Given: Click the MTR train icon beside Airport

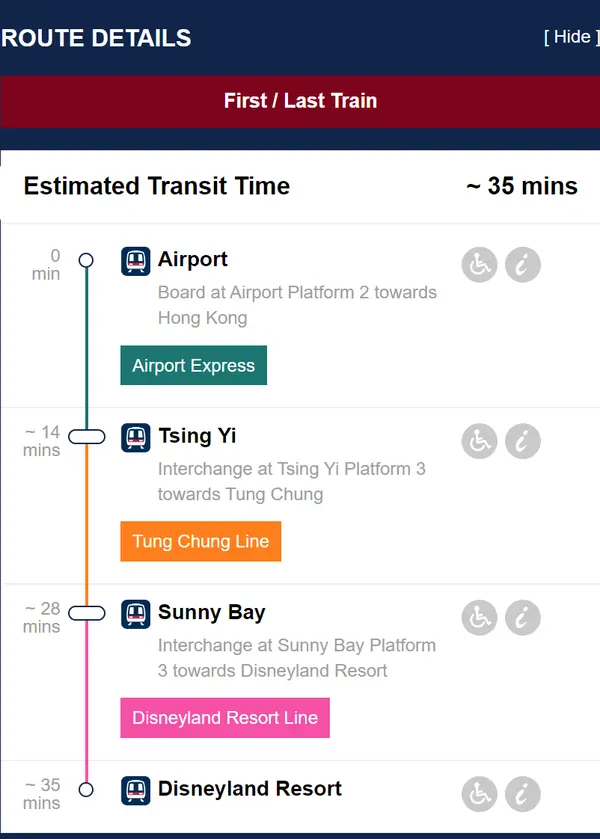Looking at the screenshot, I should pyautogui.click(x=135, y=261).
